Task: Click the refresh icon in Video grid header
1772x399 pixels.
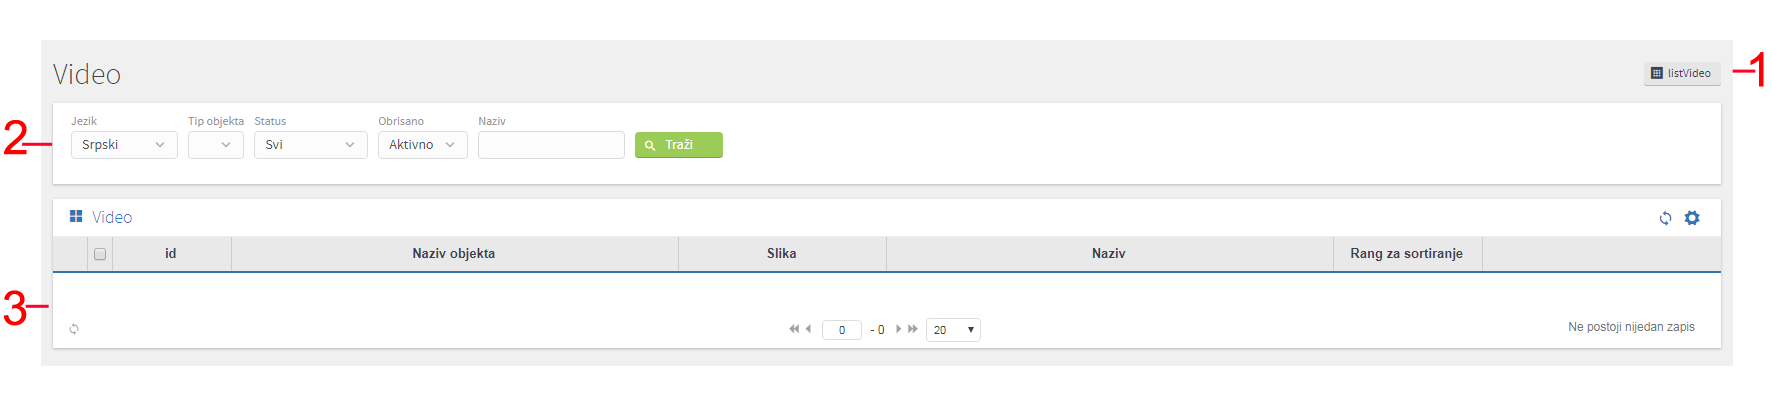Action: click(1665, 218)
